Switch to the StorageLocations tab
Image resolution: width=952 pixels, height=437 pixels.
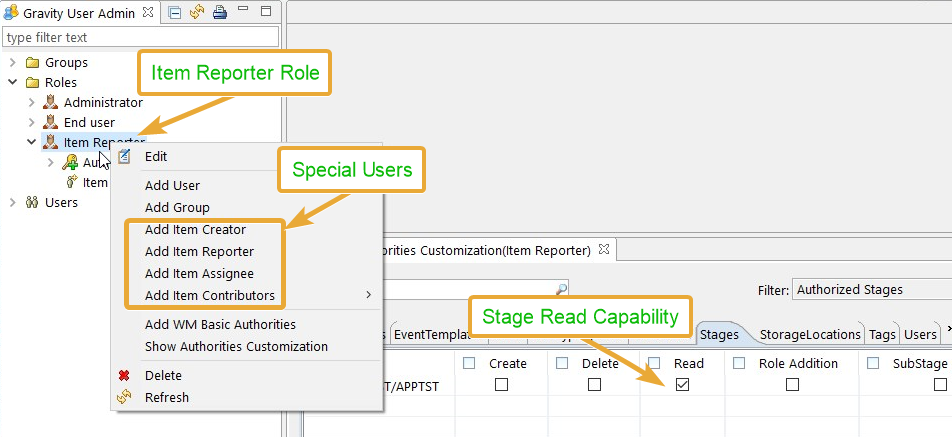click(810, 334)
